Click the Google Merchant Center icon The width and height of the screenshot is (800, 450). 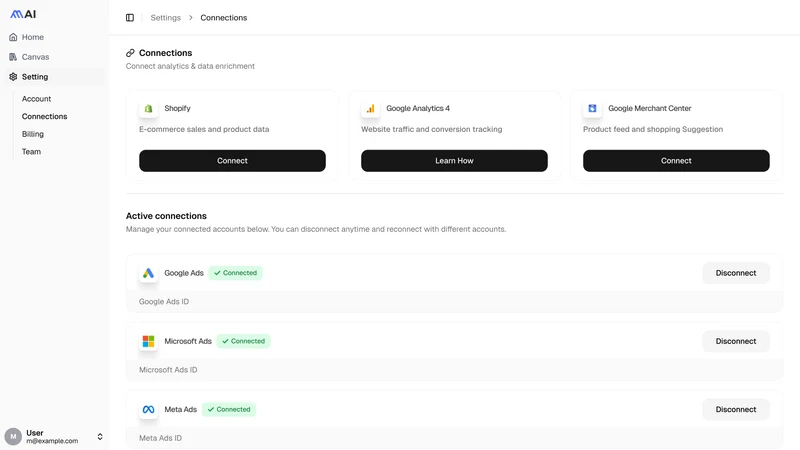(592, 109)
